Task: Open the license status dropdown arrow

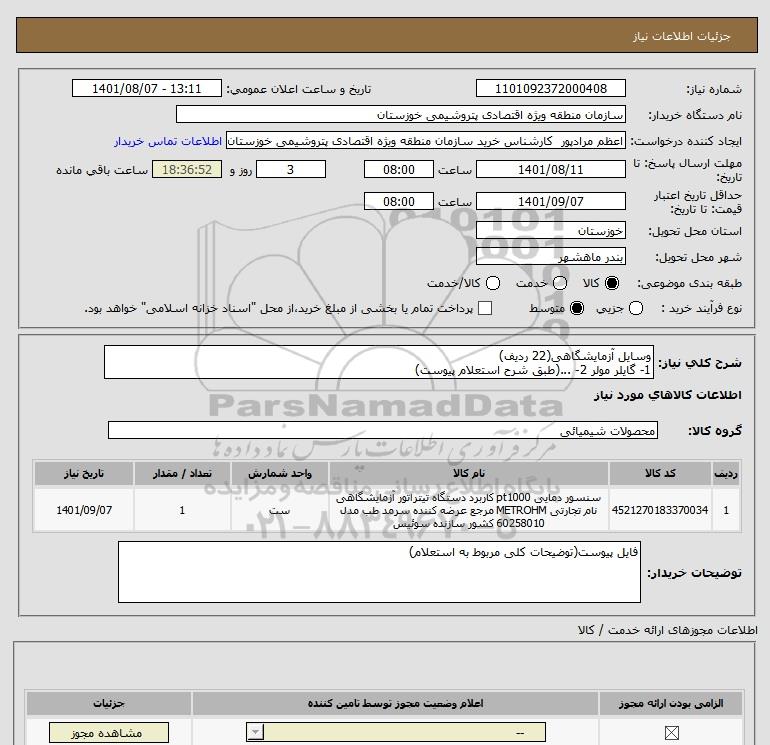Action: (255, 733)
